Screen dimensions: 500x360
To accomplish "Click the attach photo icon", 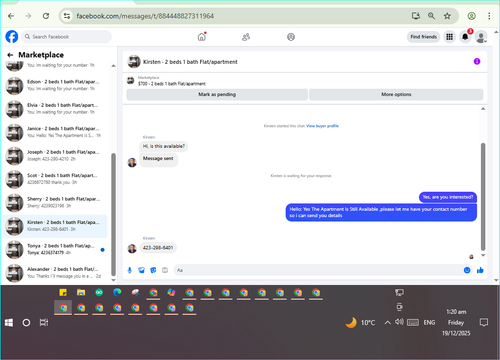I will [x=141, y=270].
